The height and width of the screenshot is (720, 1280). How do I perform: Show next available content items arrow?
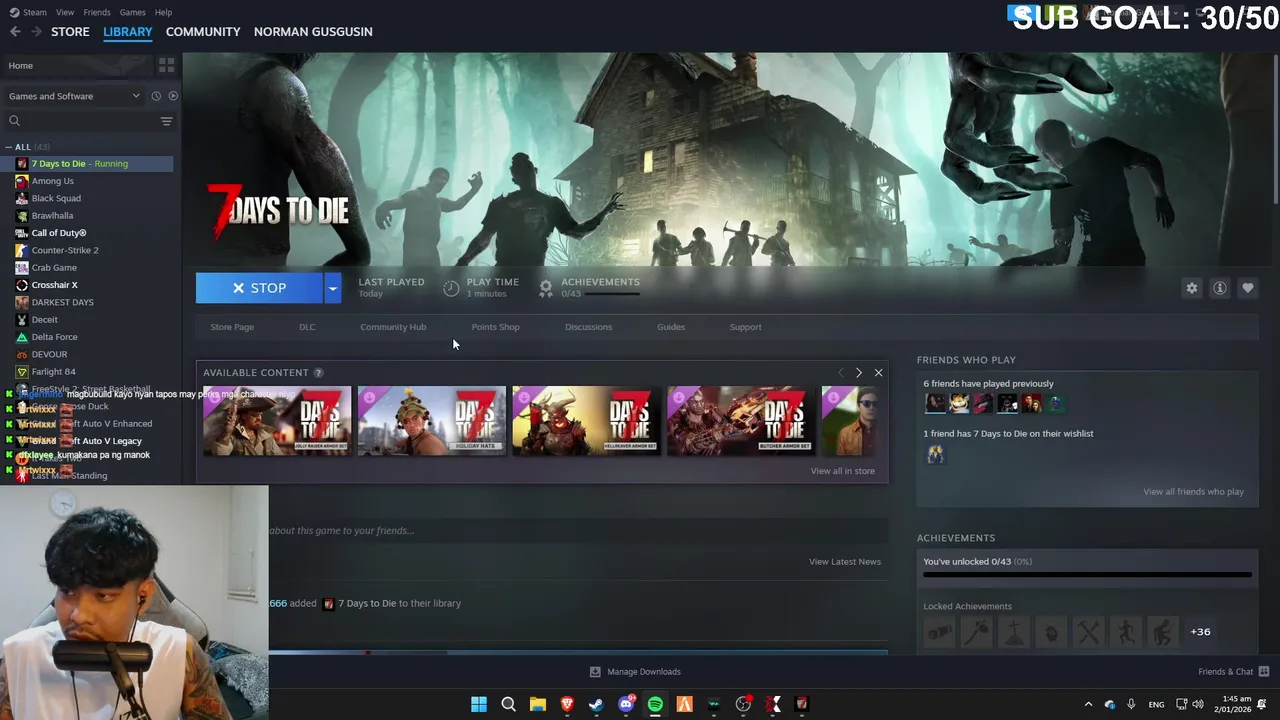[858, 373]
